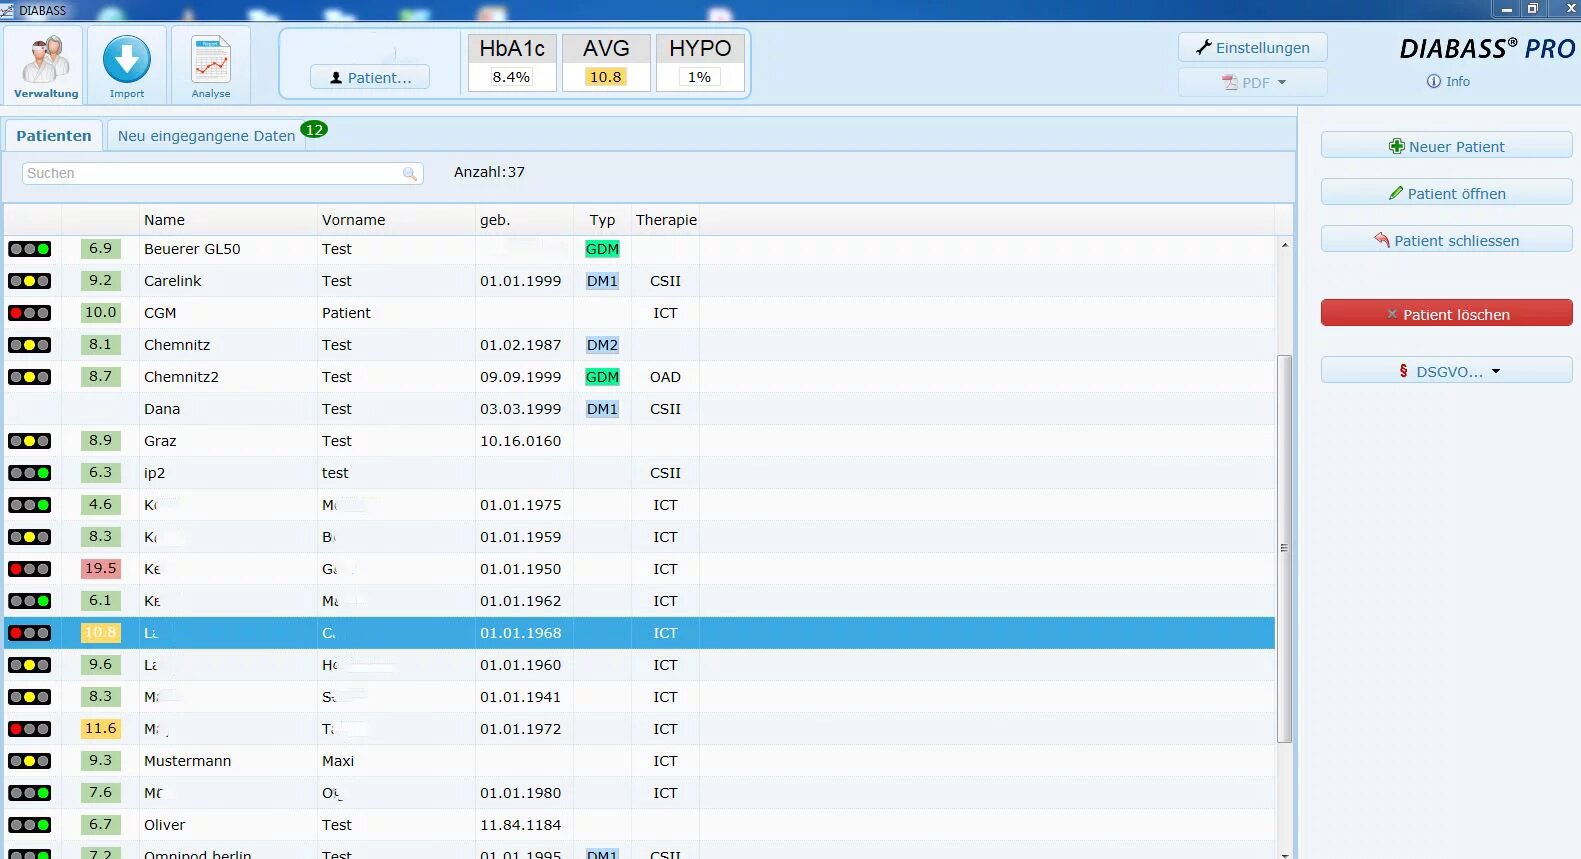
Task: Click the DM1 tag in Carelink row
Action: [x=602, y=281]
